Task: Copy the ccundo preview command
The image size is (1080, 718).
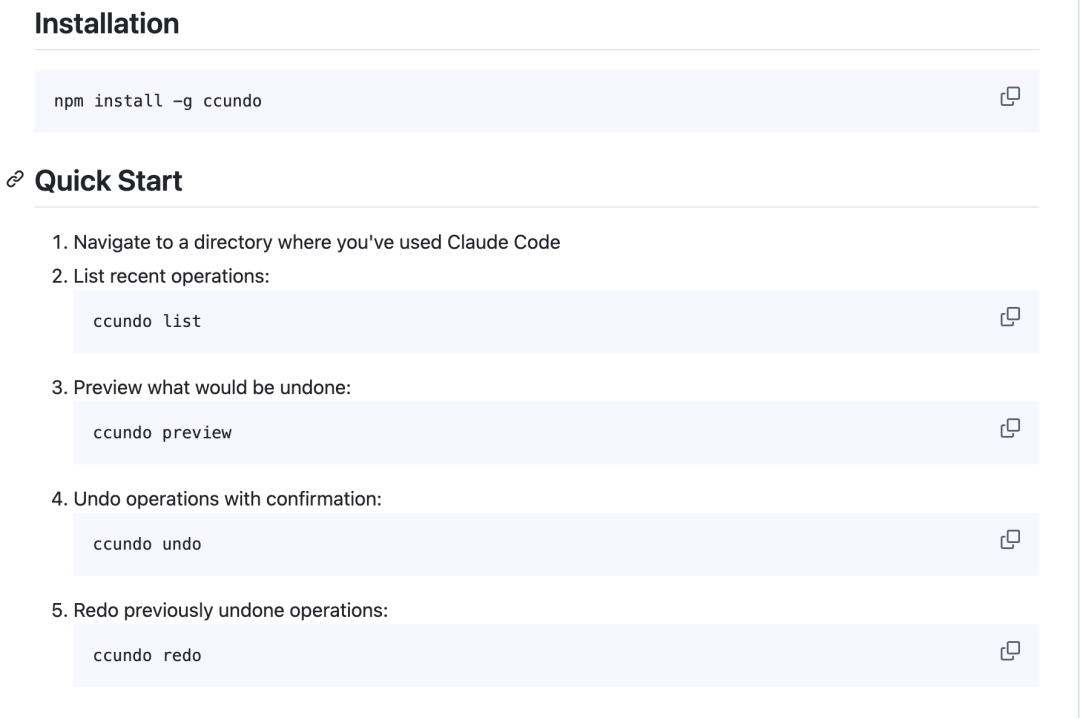Action: [1010, 428]
